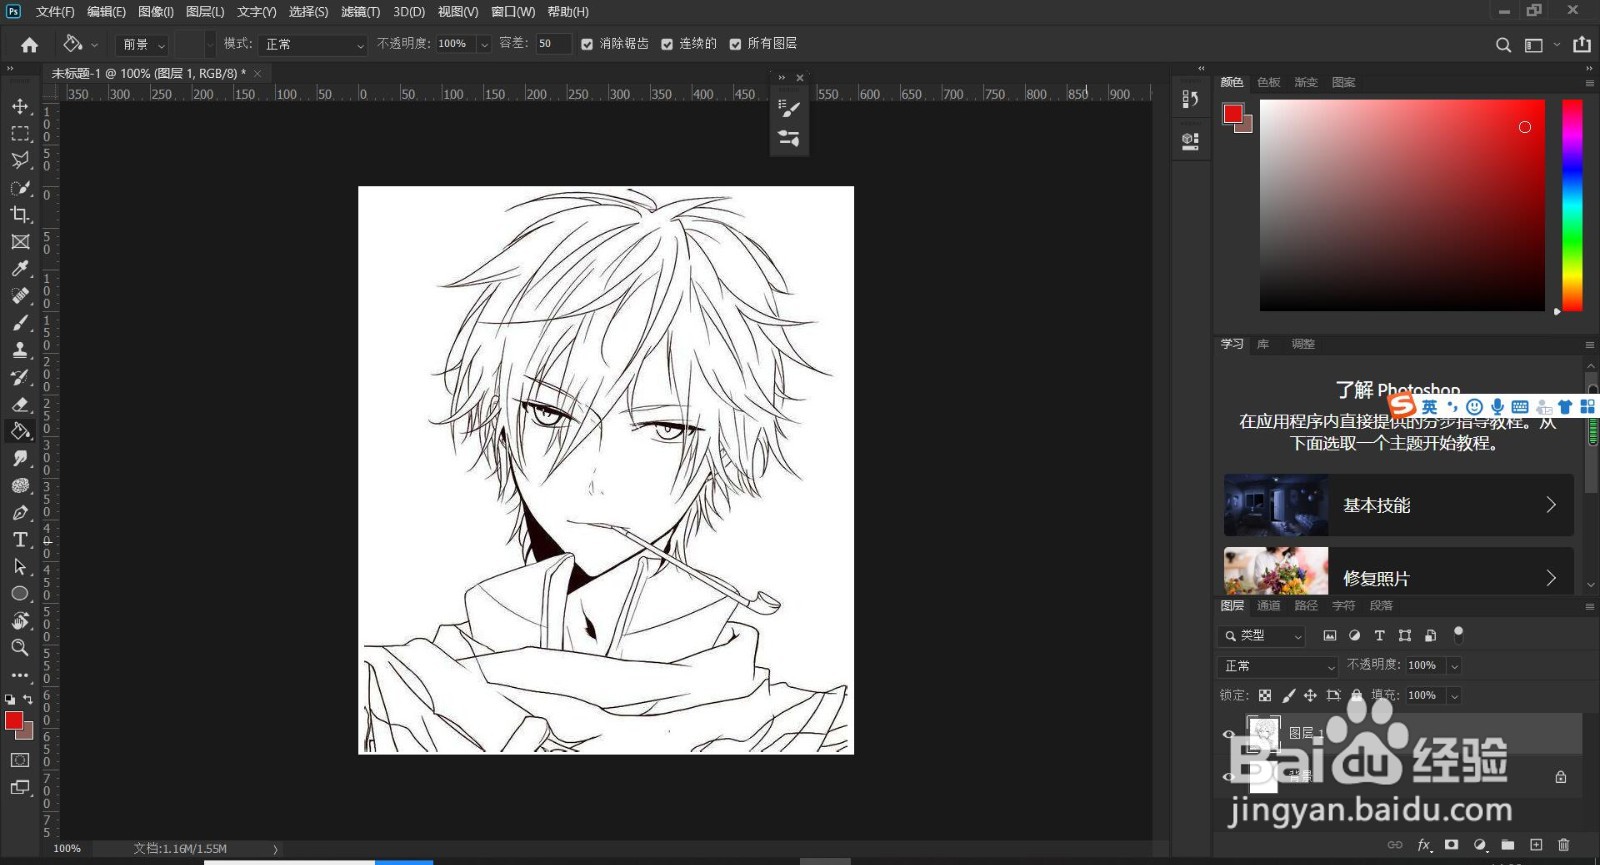
Task: Select the Move tool
Action: click(x=20, y=106)
